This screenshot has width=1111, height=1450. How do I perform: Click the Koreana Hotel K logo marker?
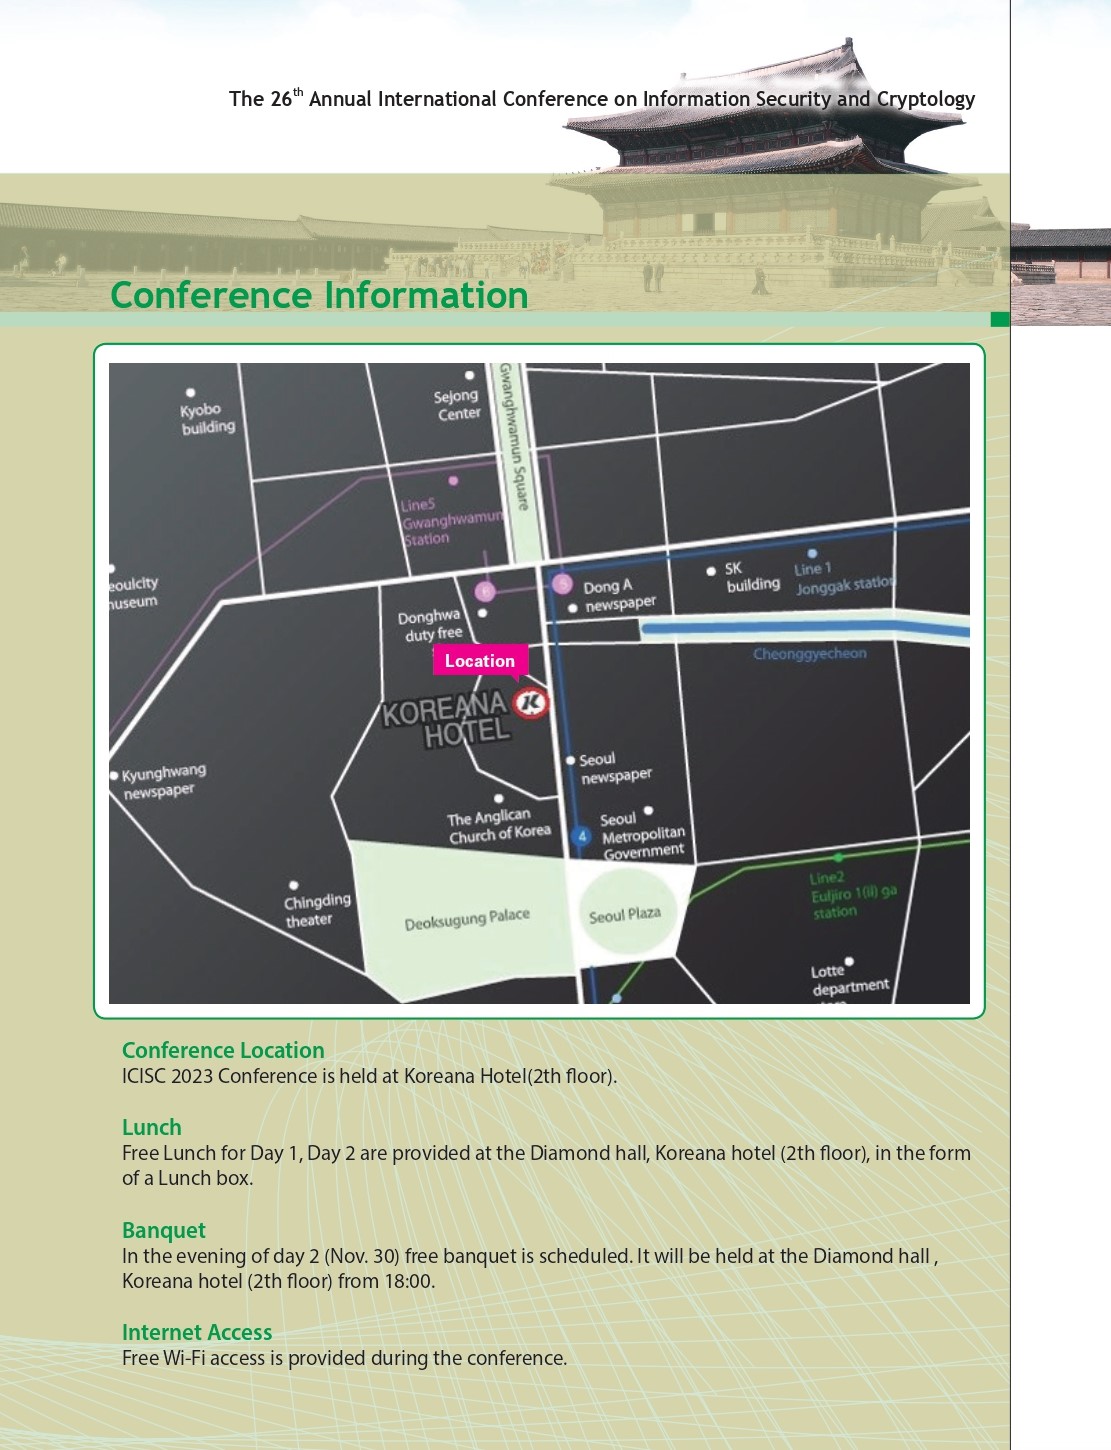tap(531, 703)
